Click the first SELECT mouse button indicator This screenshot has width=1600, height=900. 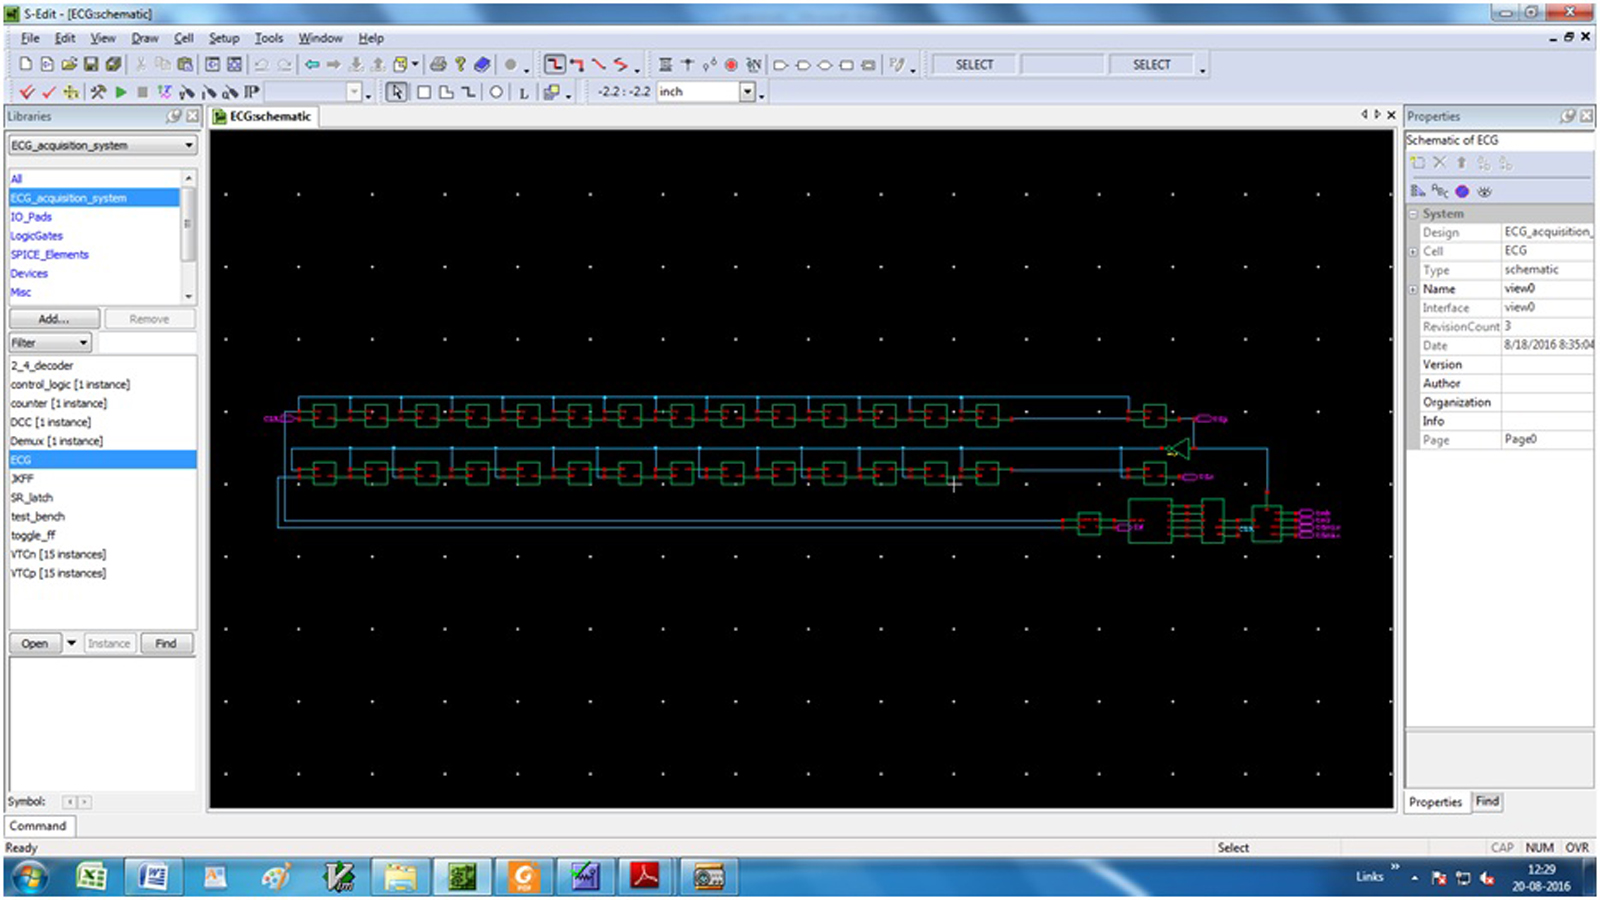[x=974, y=65]
